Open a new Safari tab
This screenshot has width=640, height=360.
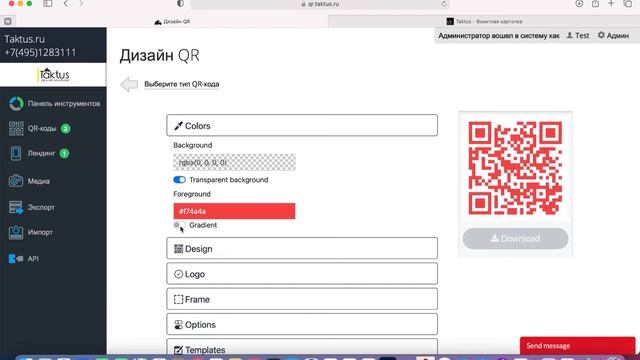tap(611, 4)
